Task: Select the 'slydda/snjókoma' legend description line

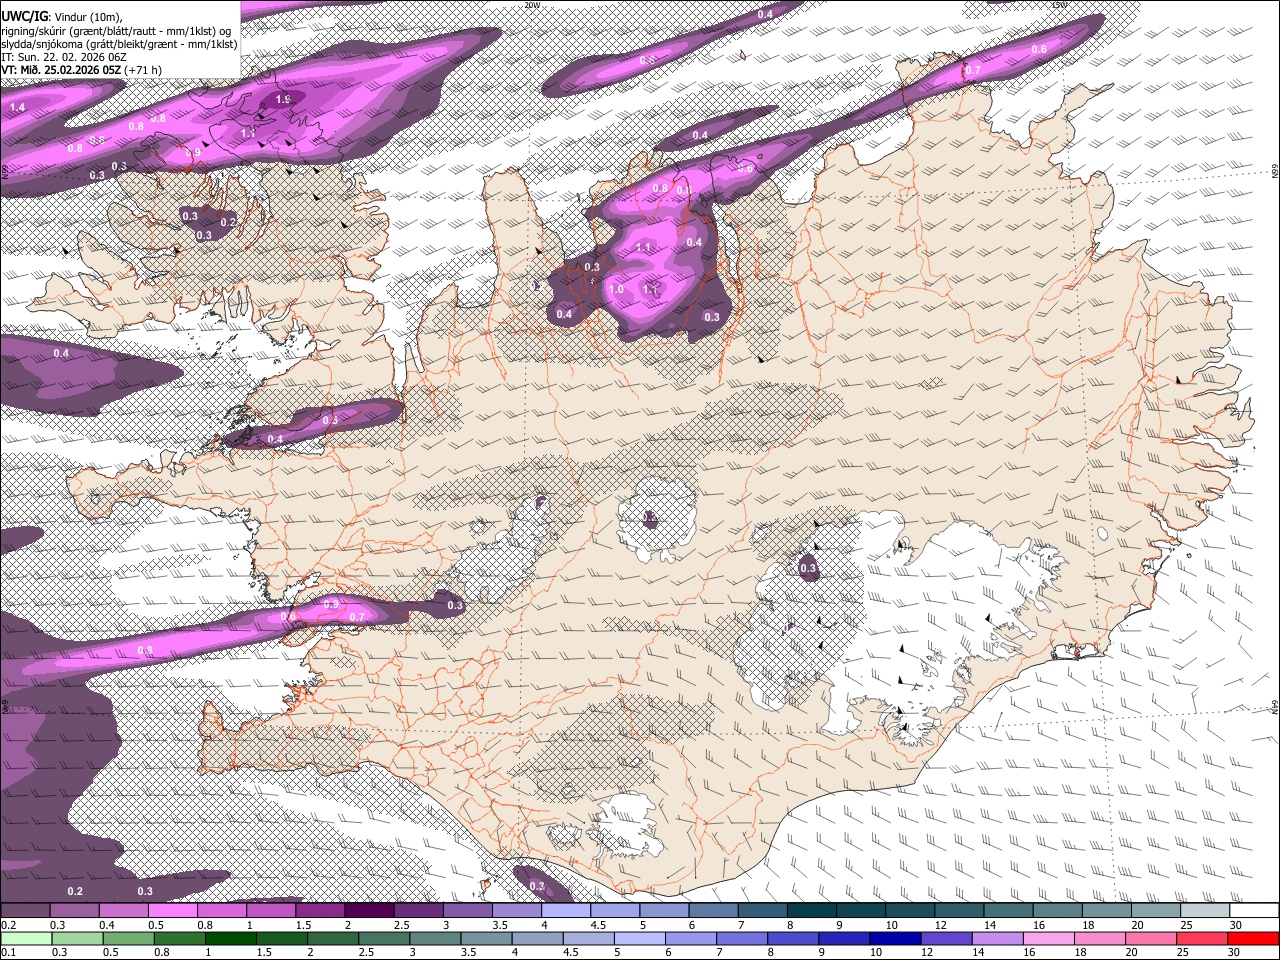Action: [119, 44]
